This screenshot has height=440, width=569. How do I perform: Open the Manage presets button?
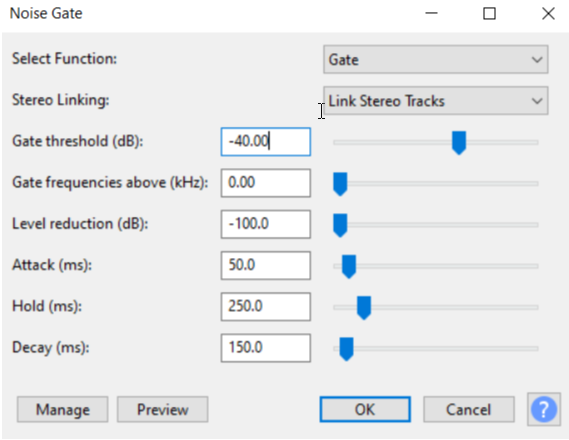tap(62, 410)
